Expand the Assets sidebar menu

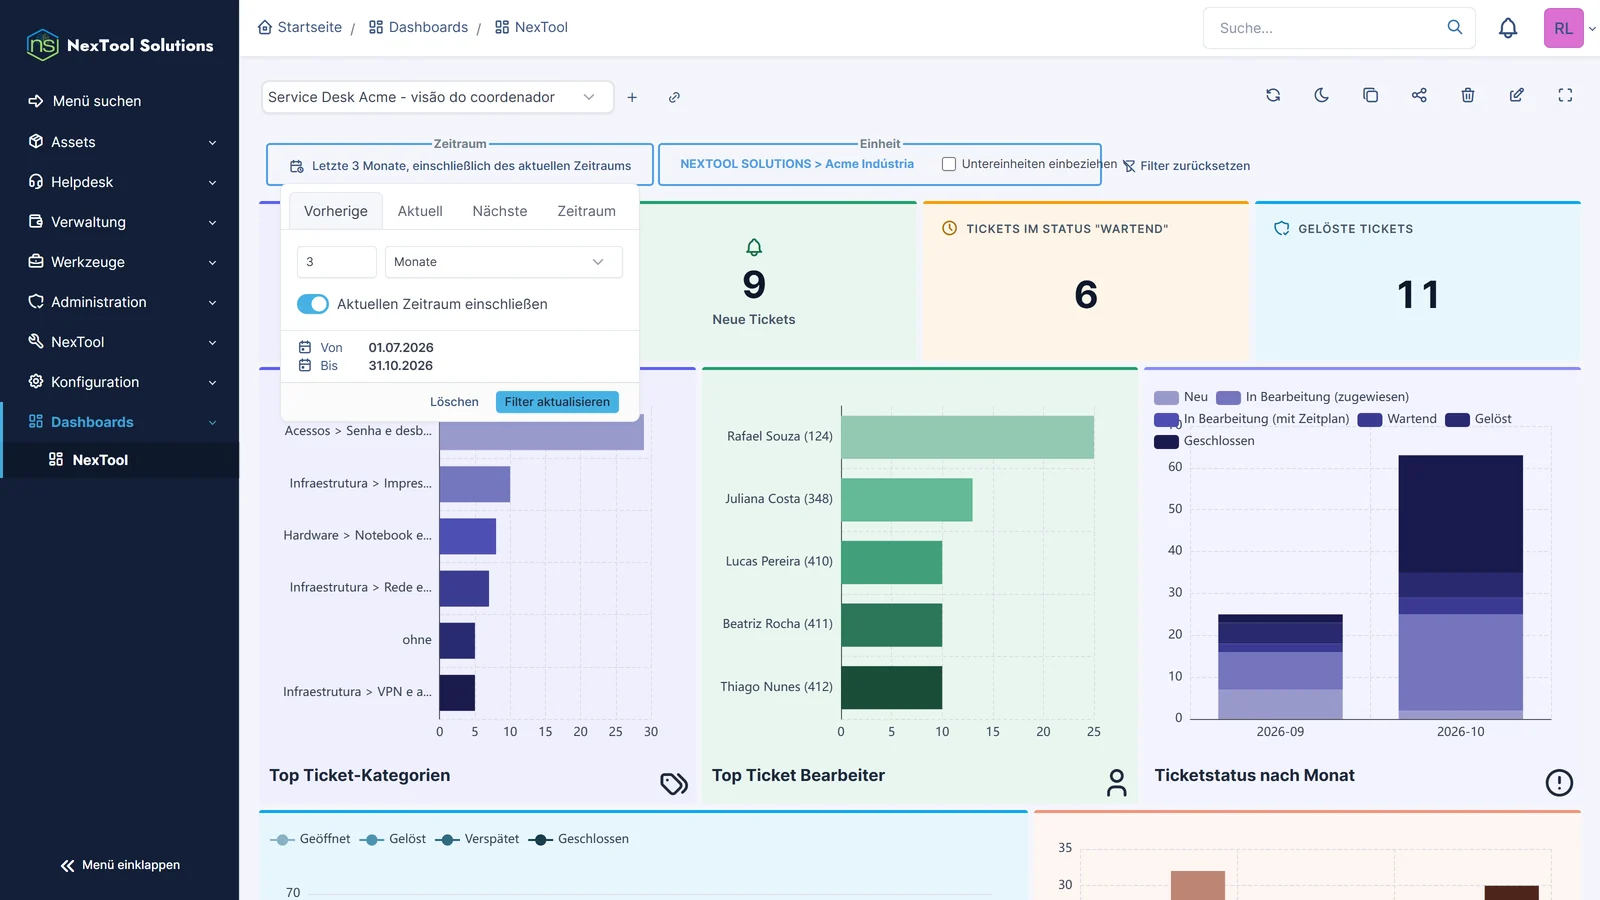coord(120,142)
